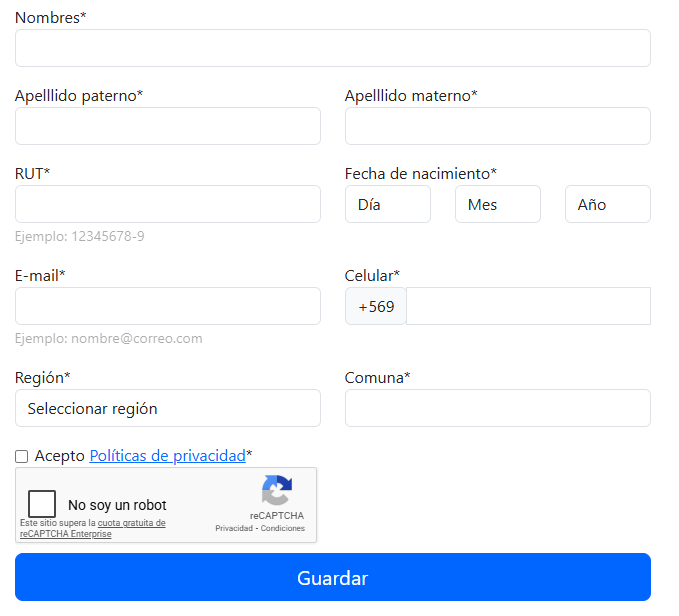This screenshot has width=679, height=616.
Task: Click the Celular phone number field
Action: click(x=528, y=306)
